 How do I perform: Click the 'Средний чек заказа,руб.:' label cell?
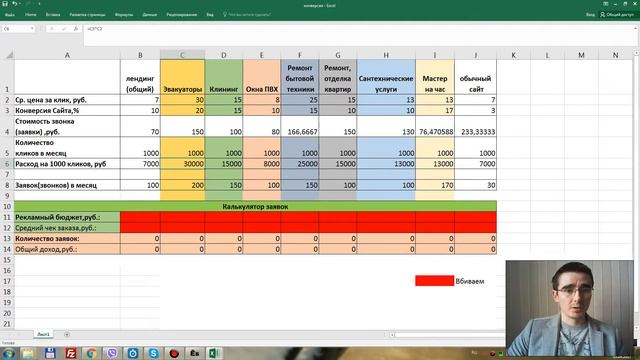point(67,228)
